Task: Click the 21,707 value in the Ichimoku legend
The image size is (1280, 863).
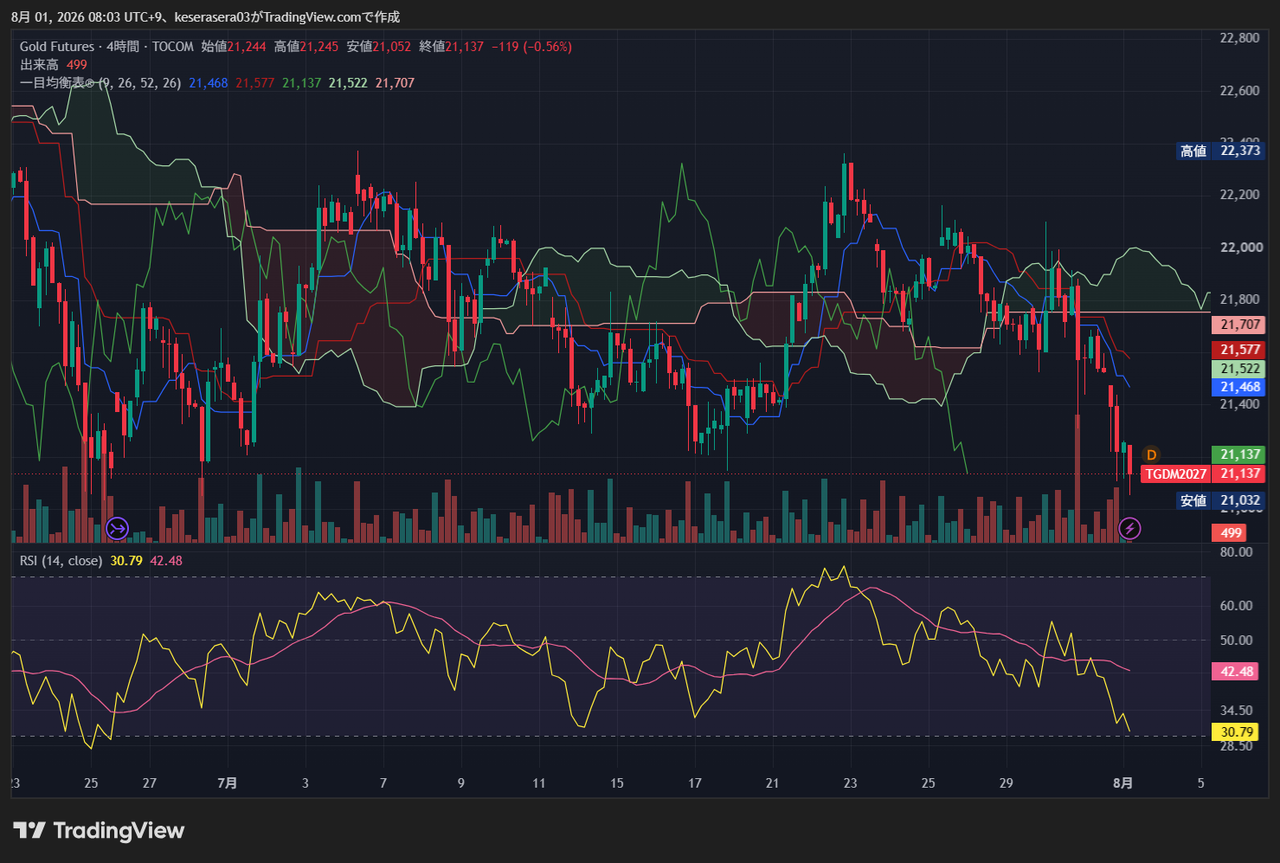Action: [395, 83]
